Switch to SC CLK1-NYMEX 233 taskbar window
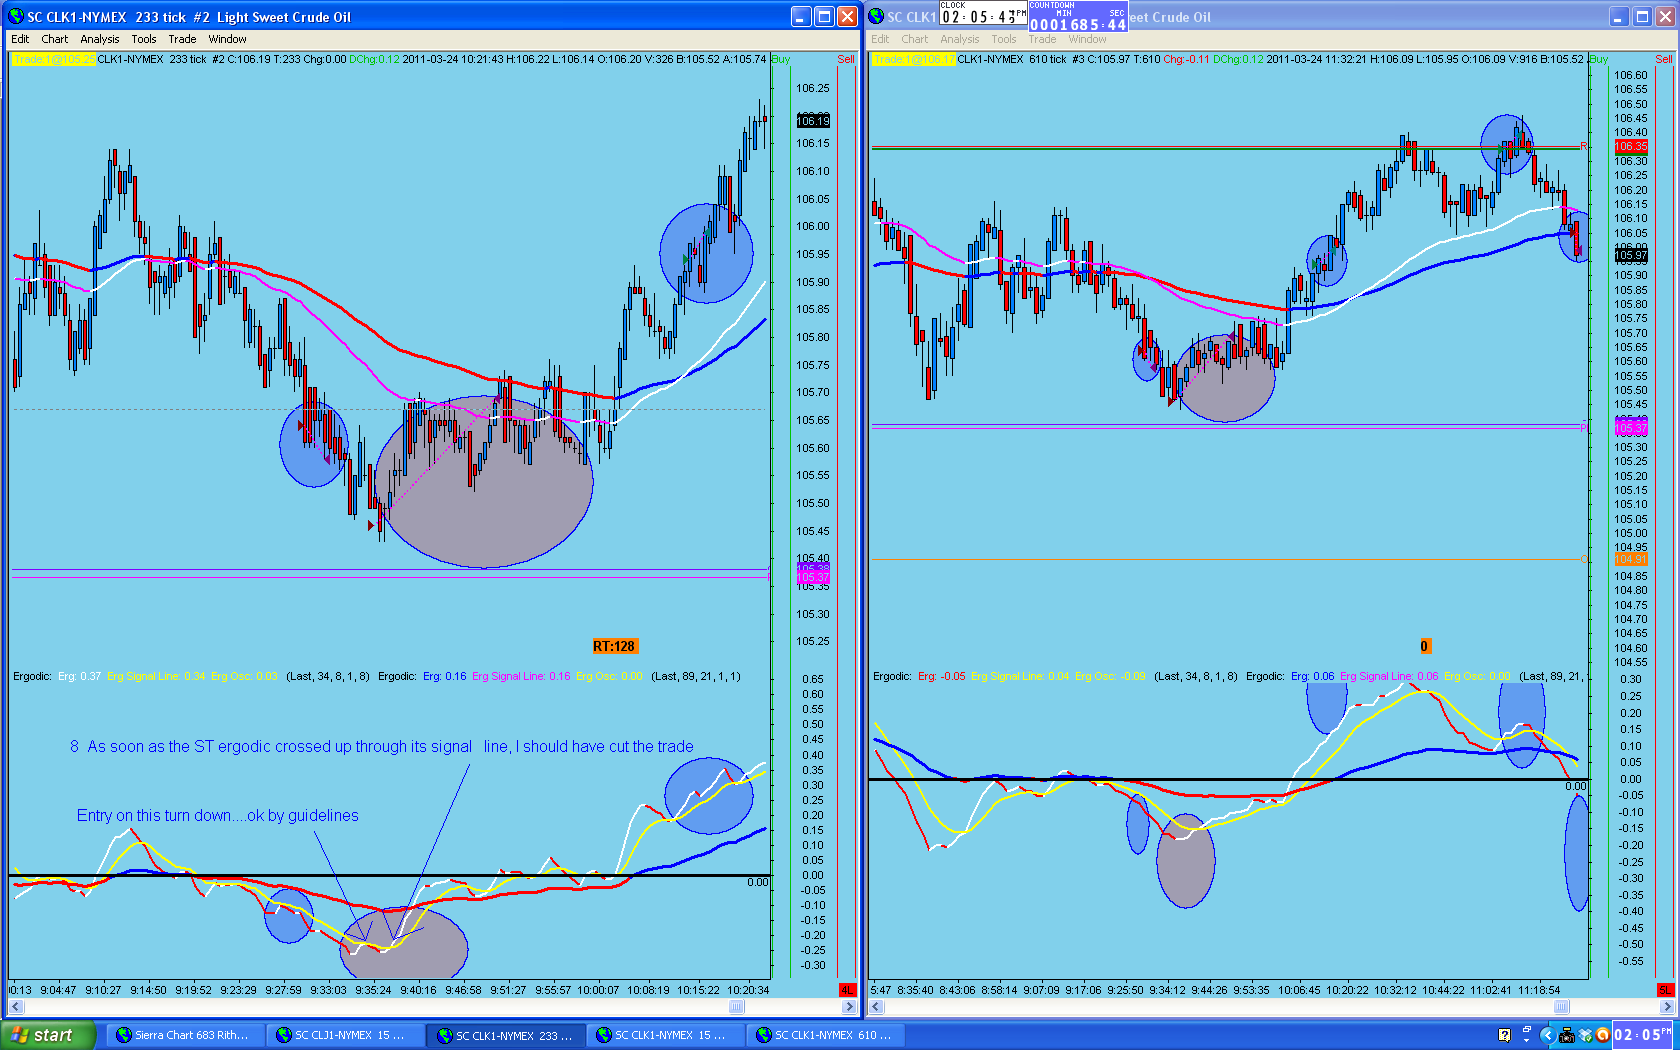The width and height of the screenshot is (1680, 1050). [x=505, y=1035]
